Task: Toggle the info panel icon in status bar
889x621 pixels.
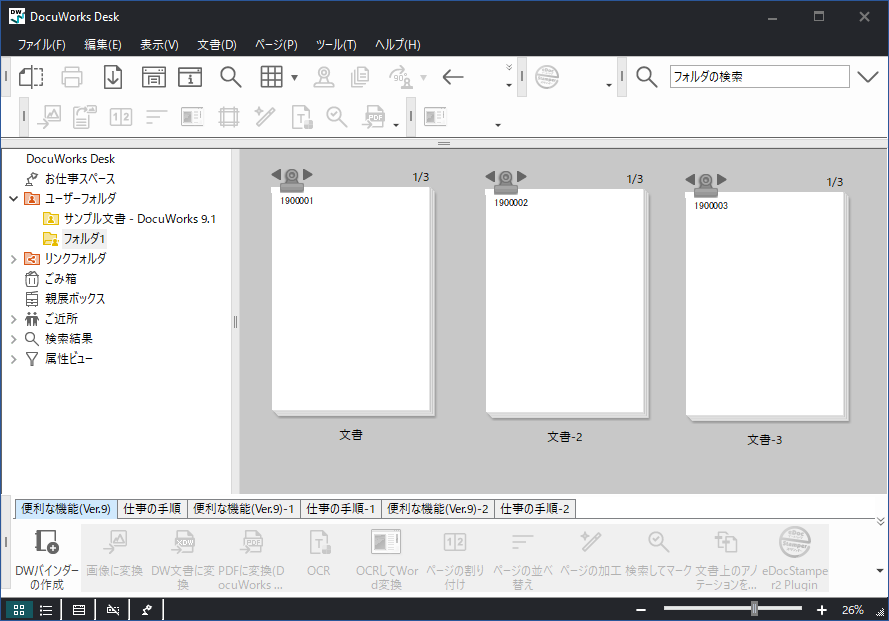Action: point(79,610)
